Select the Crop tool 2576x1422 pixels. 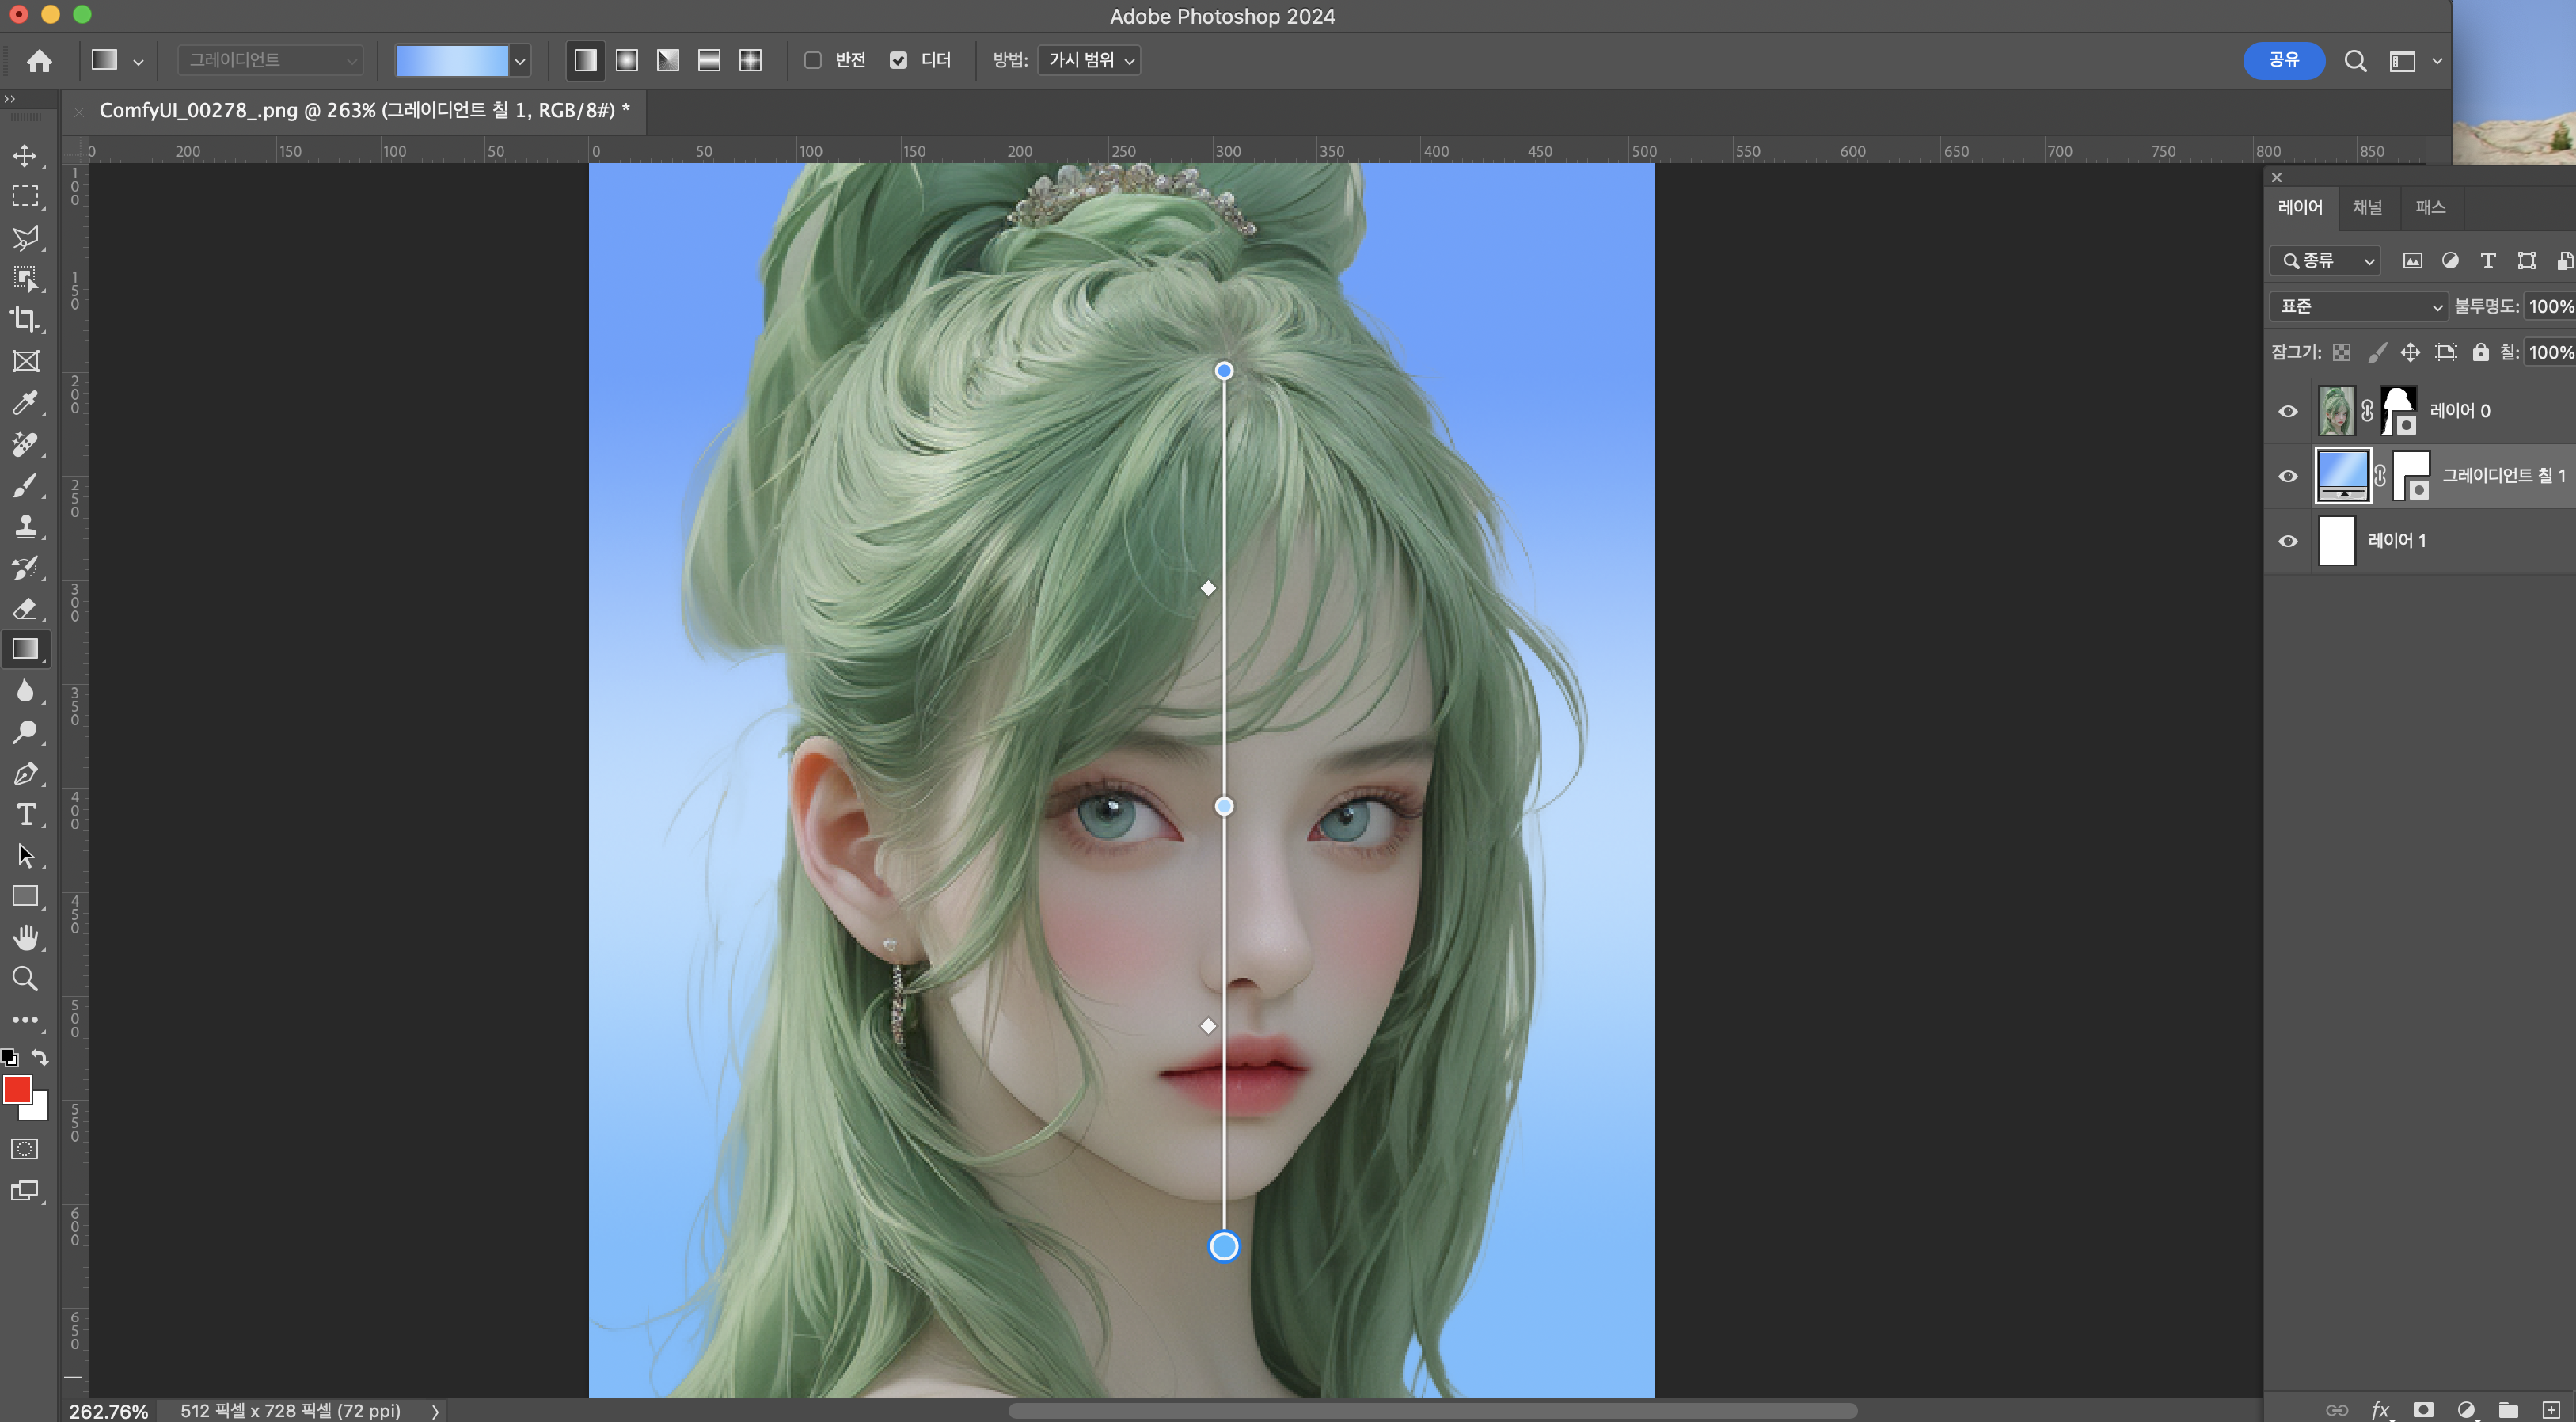click(25, 320)
